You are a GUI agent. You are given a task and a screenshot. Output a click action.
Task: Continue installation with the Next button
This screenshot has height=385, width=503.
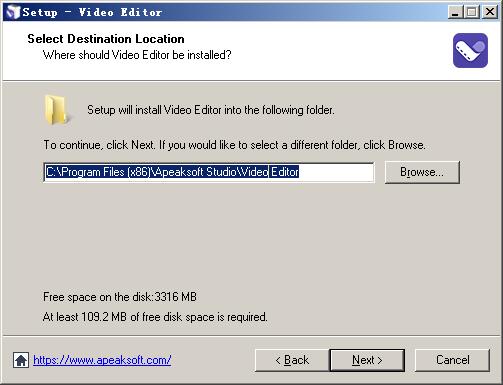click(x=367, y=360)
